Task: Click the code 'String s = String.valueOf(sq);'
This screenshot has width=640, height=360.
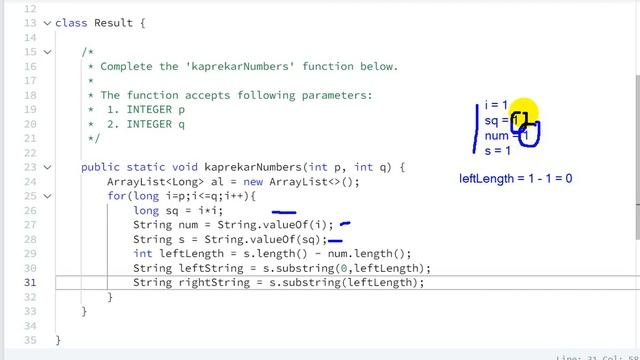Action: (230, 239)
